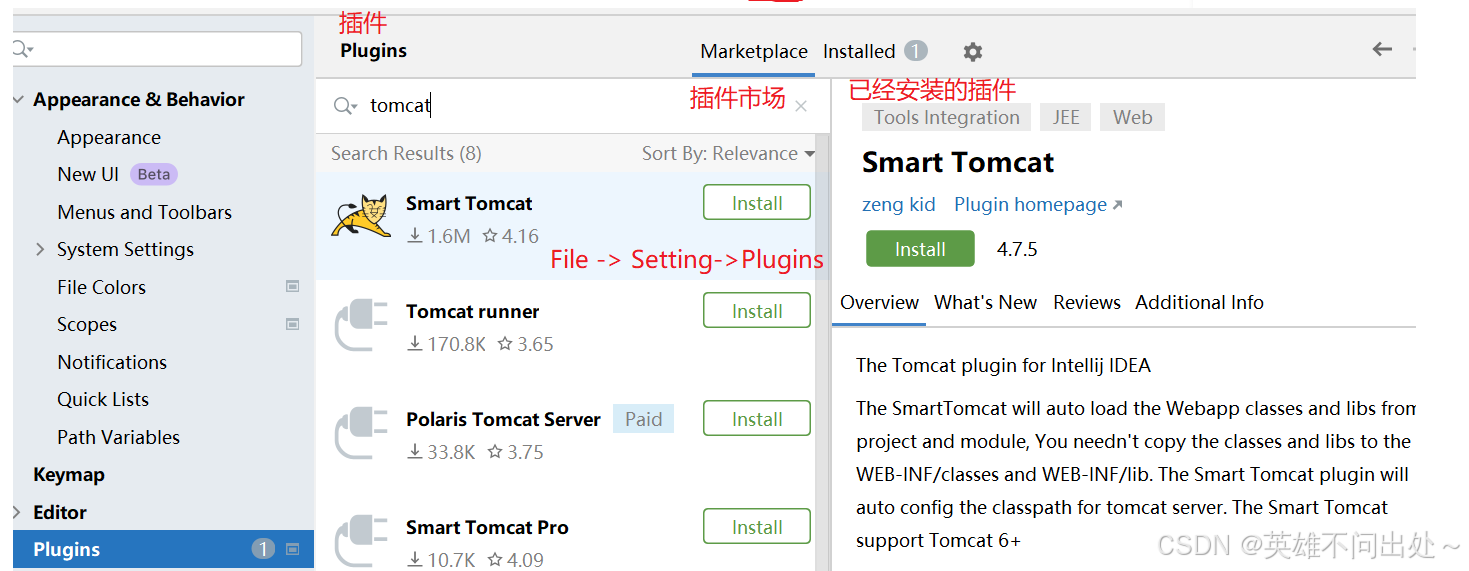Click the back navigation arrow
Image resolution: width=1469 pixels, height=571 pixels.
[1382, 49]
